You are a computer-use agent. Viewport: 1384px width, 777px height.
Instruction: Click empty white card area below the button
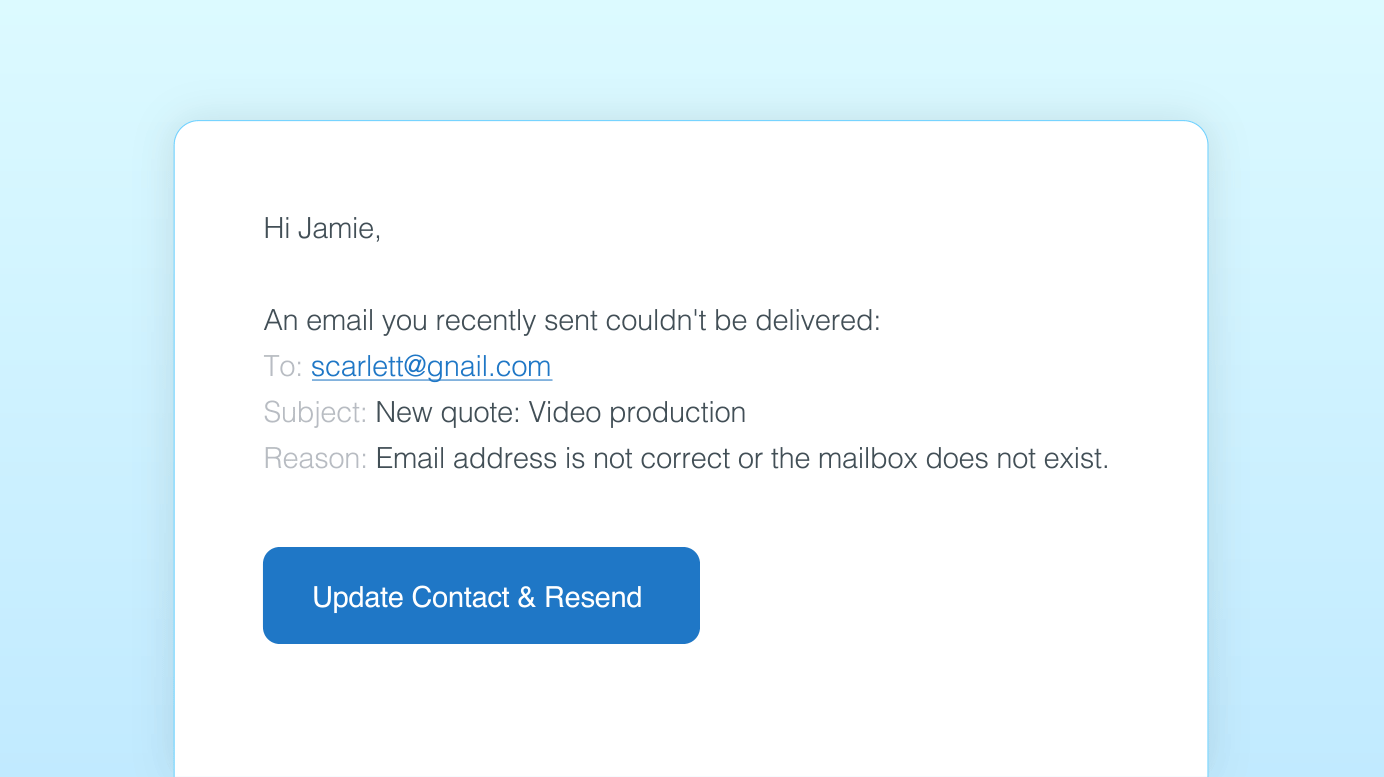pos(690,710)
